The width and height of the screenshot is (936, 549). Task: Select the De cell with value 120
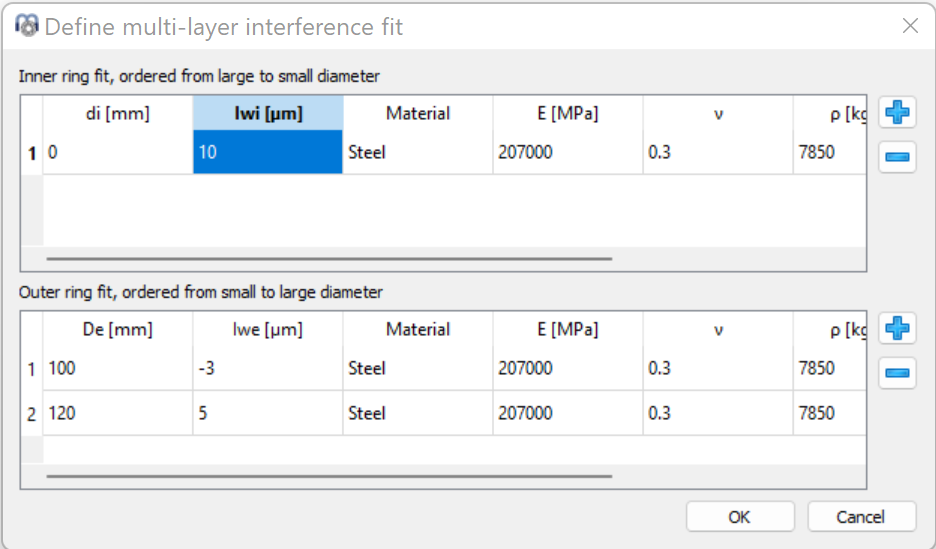tap(118, 413)
